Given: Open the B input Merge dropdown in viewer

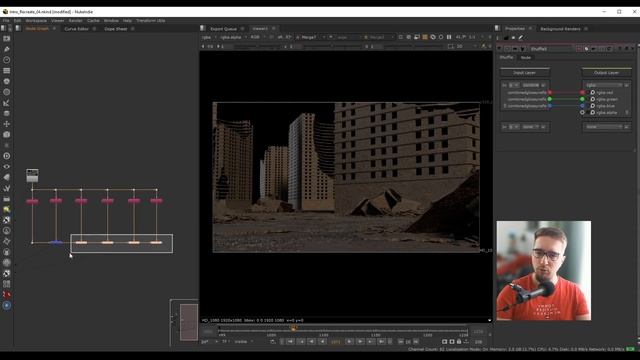Looking at the screenshot, I should point(380,37).
